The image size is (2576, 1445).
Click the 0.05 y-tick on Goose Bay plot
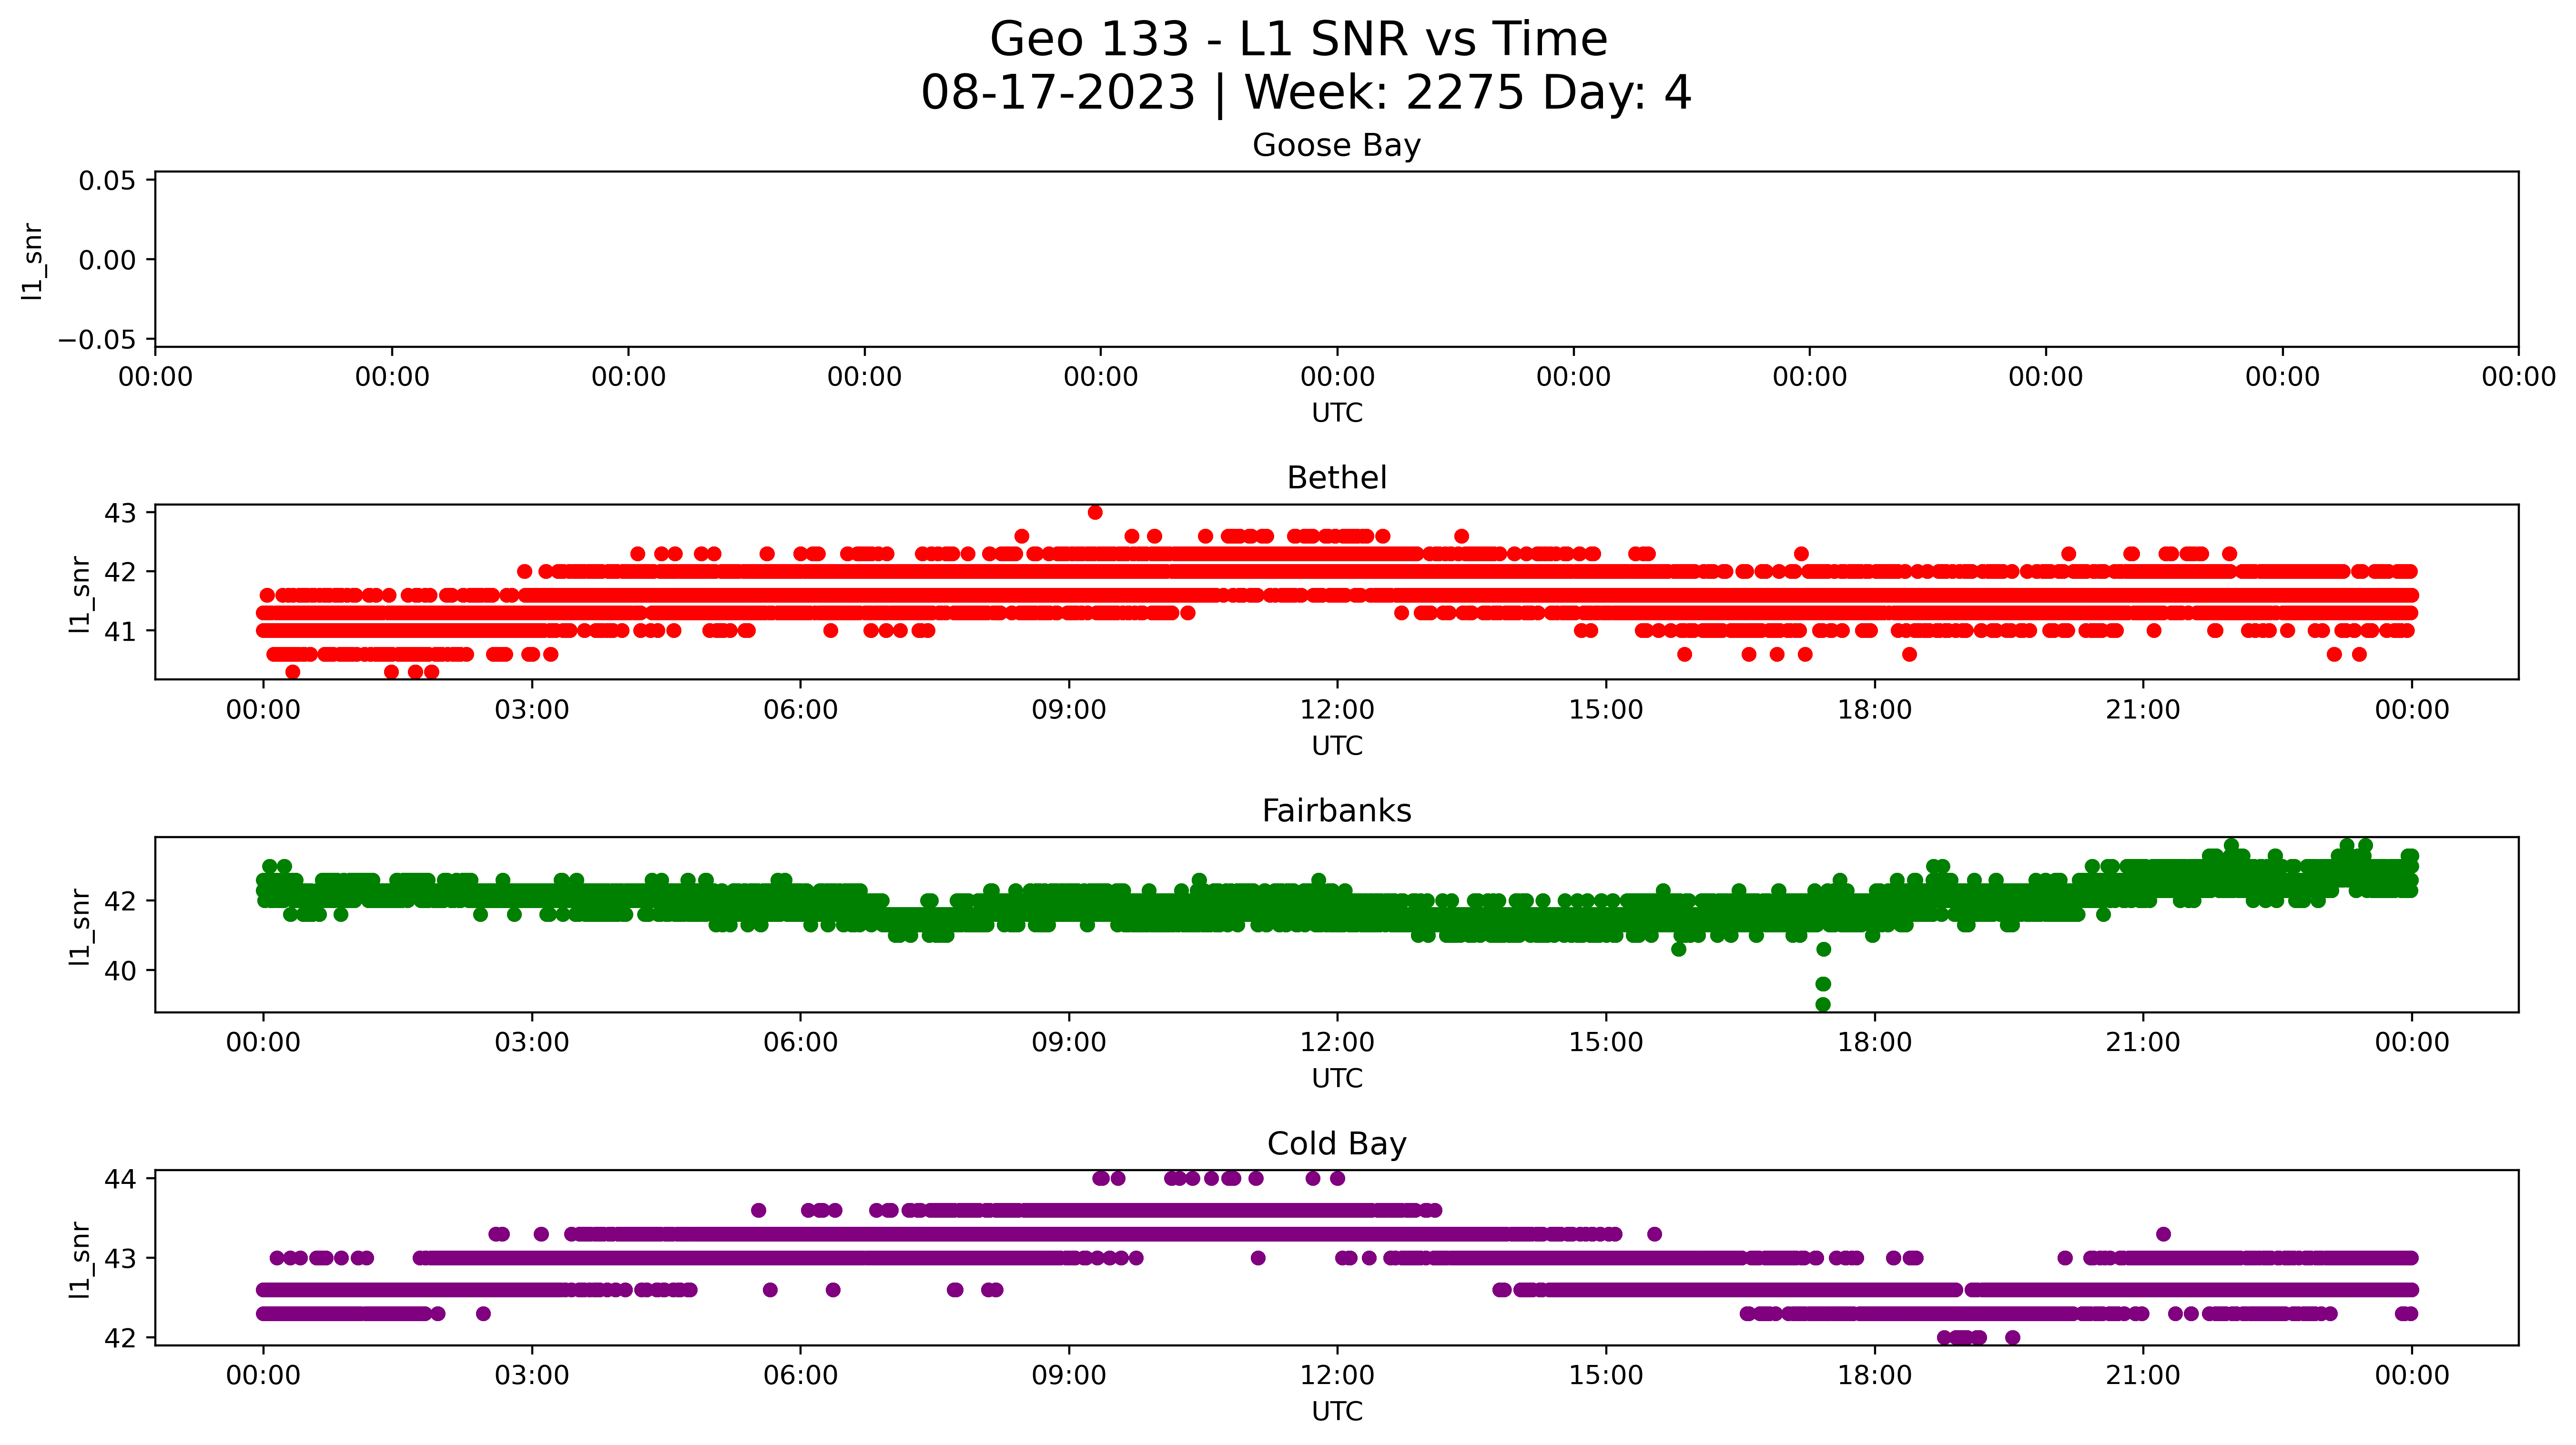107,181
